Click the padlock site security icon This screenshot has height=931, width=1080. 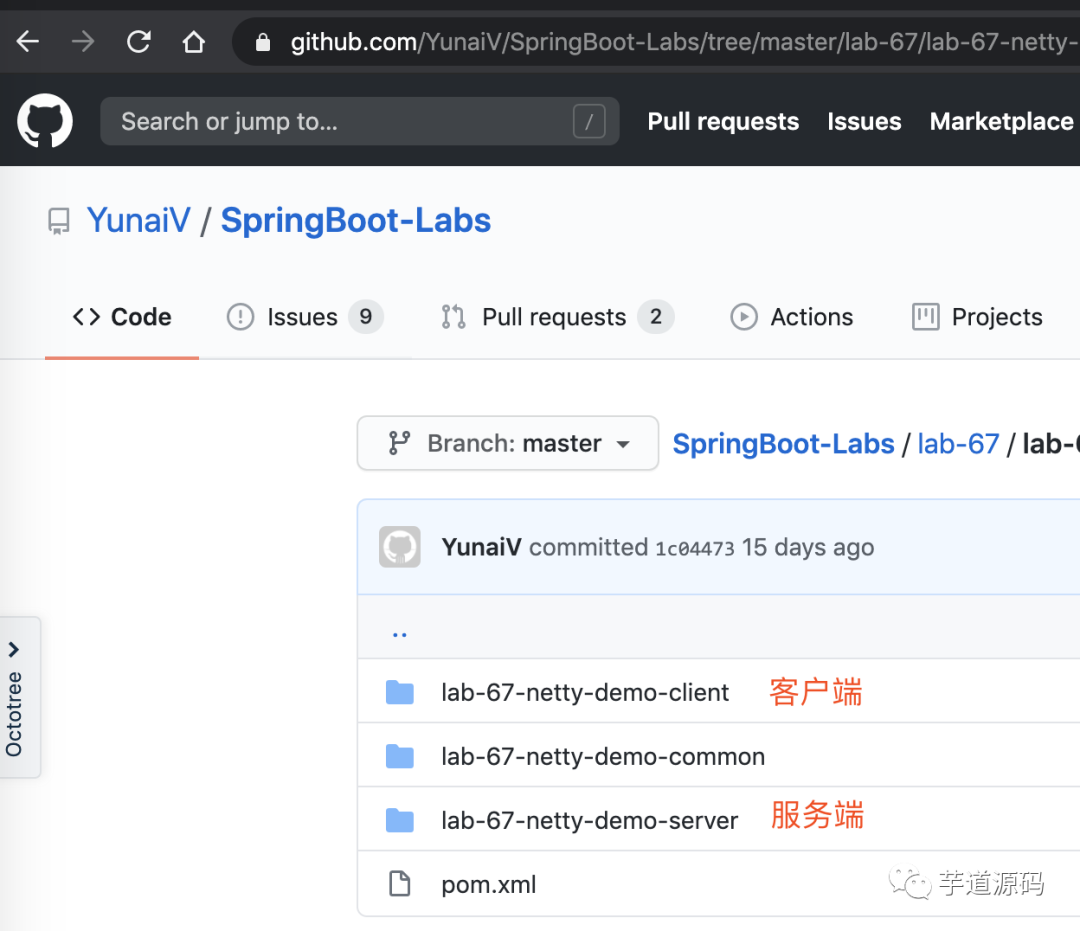tap(262, 43)
